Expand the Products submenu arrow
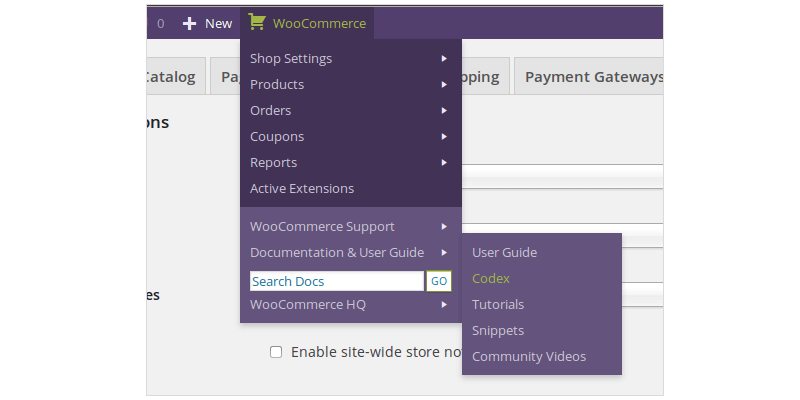 coord(443,85)
